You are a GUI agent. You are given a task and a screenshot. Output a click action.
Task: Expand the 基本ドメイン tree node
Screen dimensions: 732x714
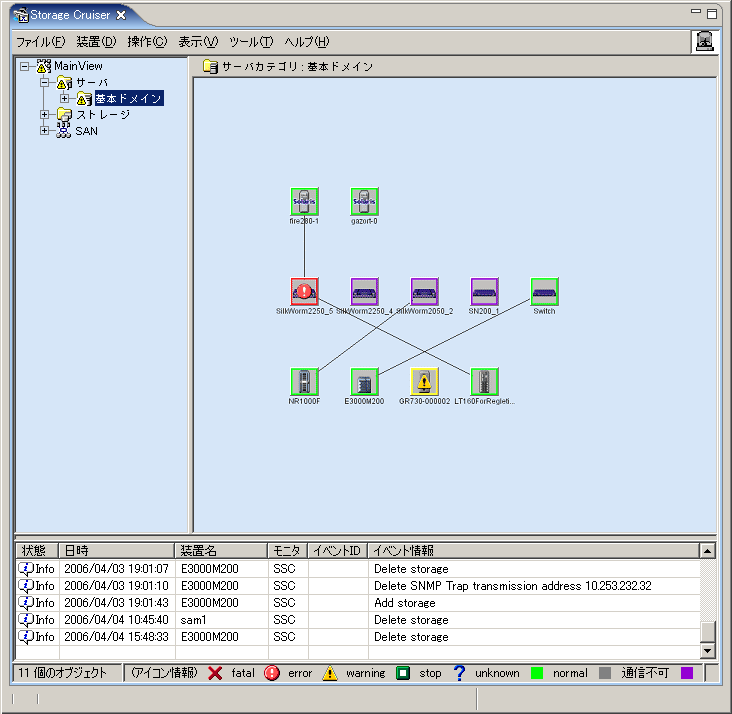tap(65, 98)
